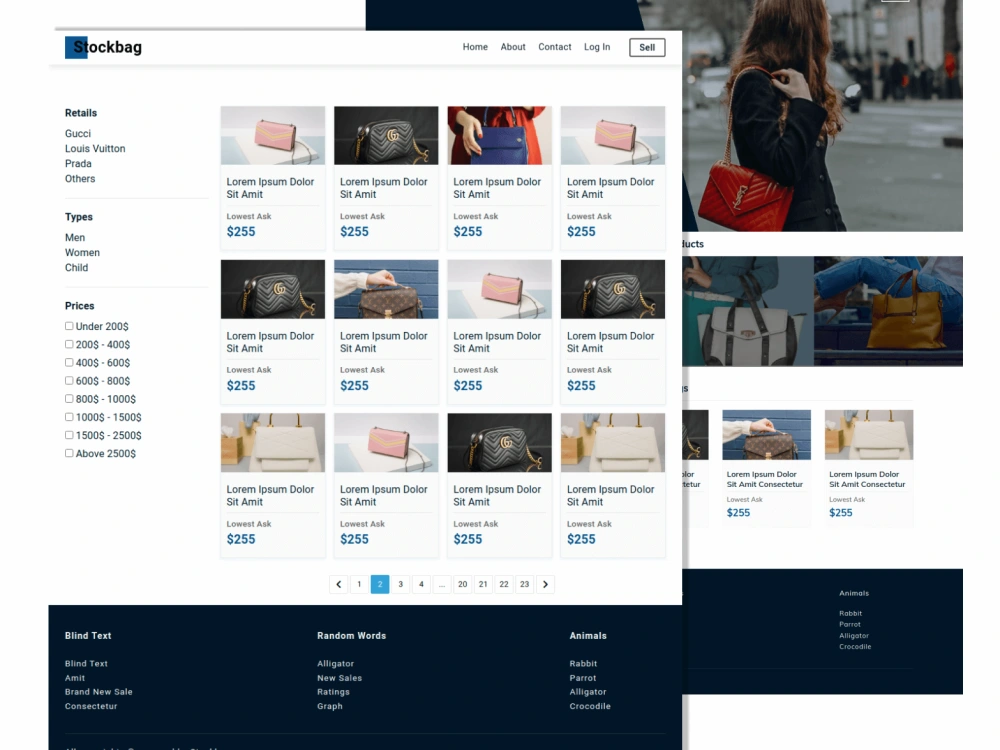
Task: Click the Stockbag logo
Action: (103, 47)
